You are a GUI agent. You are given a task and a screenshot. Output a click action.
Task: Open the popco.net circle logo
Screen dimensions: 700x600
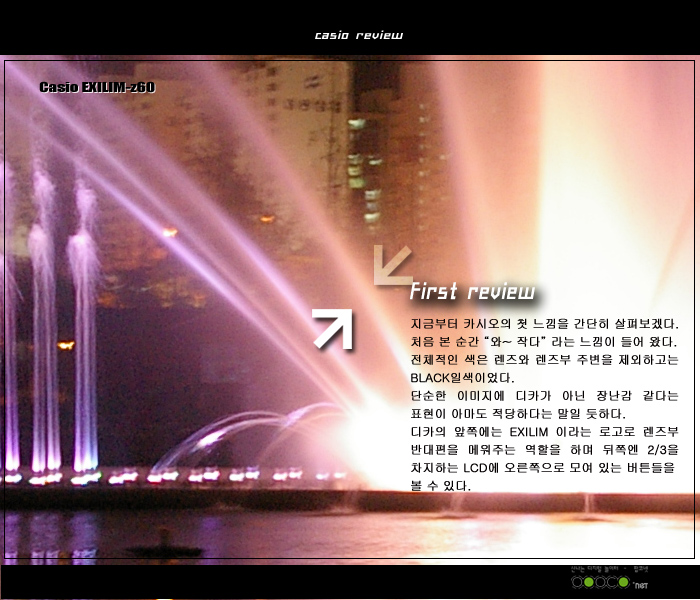coord(600,582)
